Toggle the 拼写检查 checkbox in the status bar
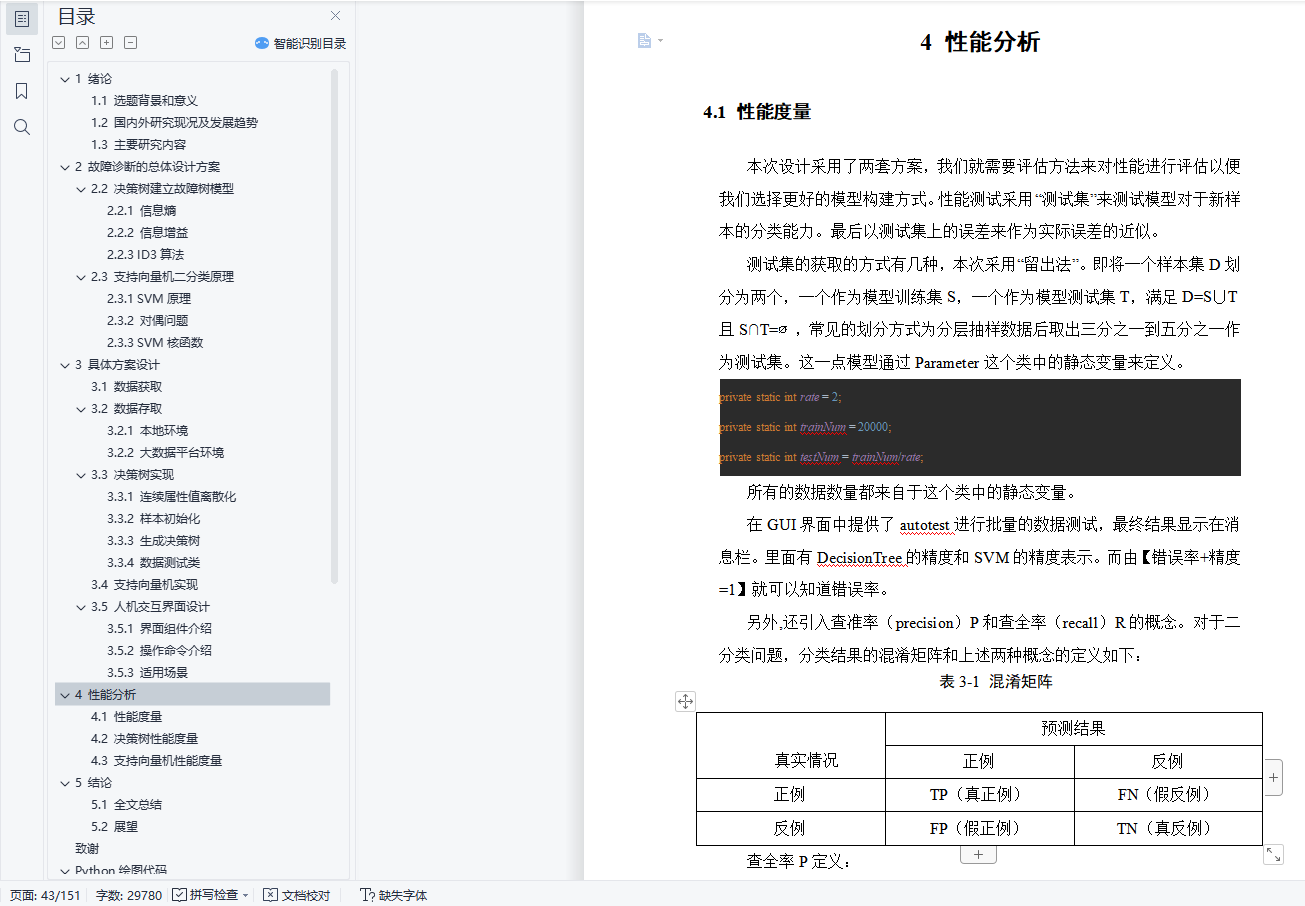Image resolution: width=1305 pixels, height=906 pixels. [179, 895]
